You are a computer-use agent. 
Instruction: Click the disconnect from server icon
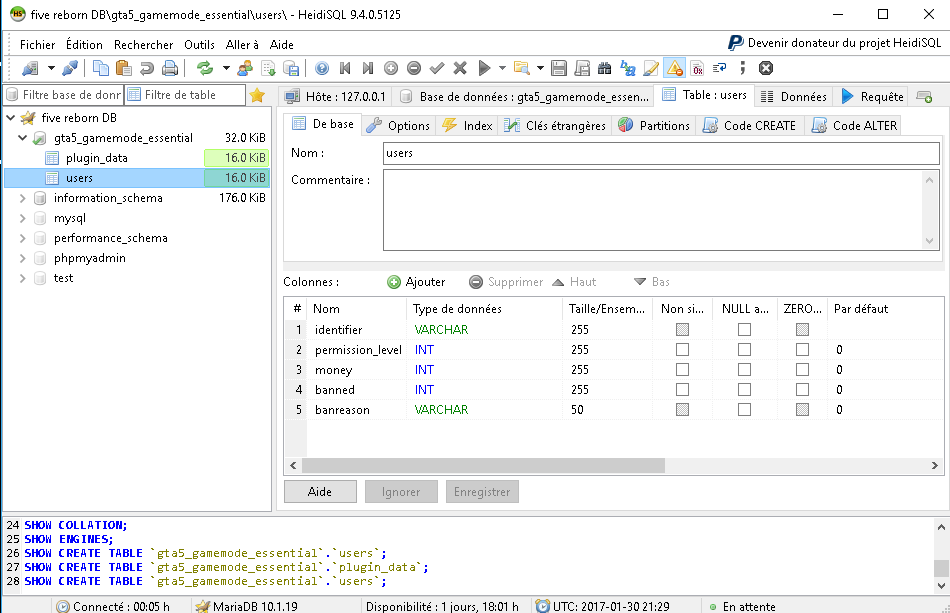coord(70,68)
